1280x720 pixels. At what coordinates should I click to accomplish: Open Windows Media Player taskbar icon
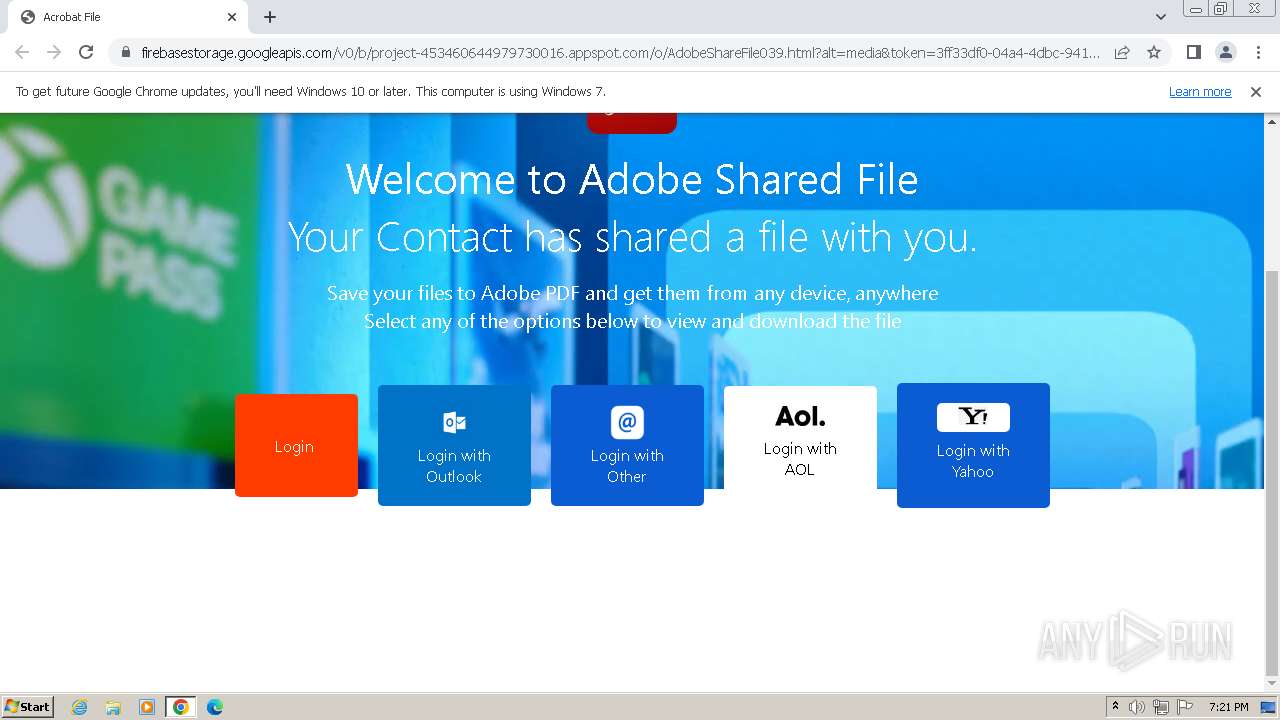[147, 707]
